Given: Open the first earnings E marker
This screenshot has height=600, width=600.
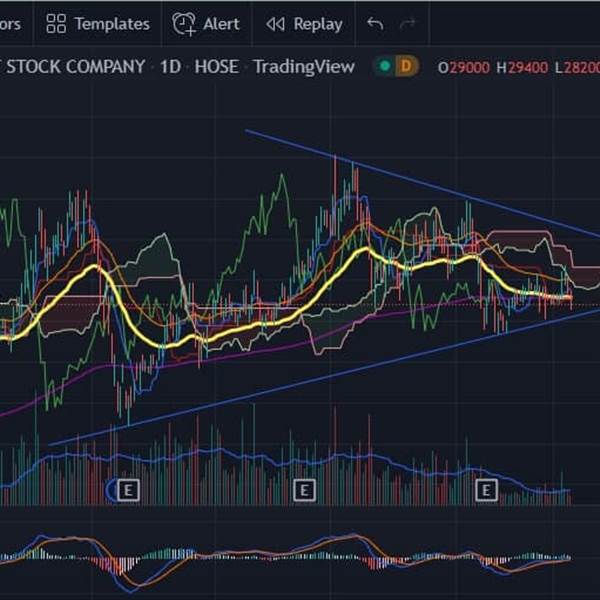Looking at the screenshot, I should click(x=128, y=490).
